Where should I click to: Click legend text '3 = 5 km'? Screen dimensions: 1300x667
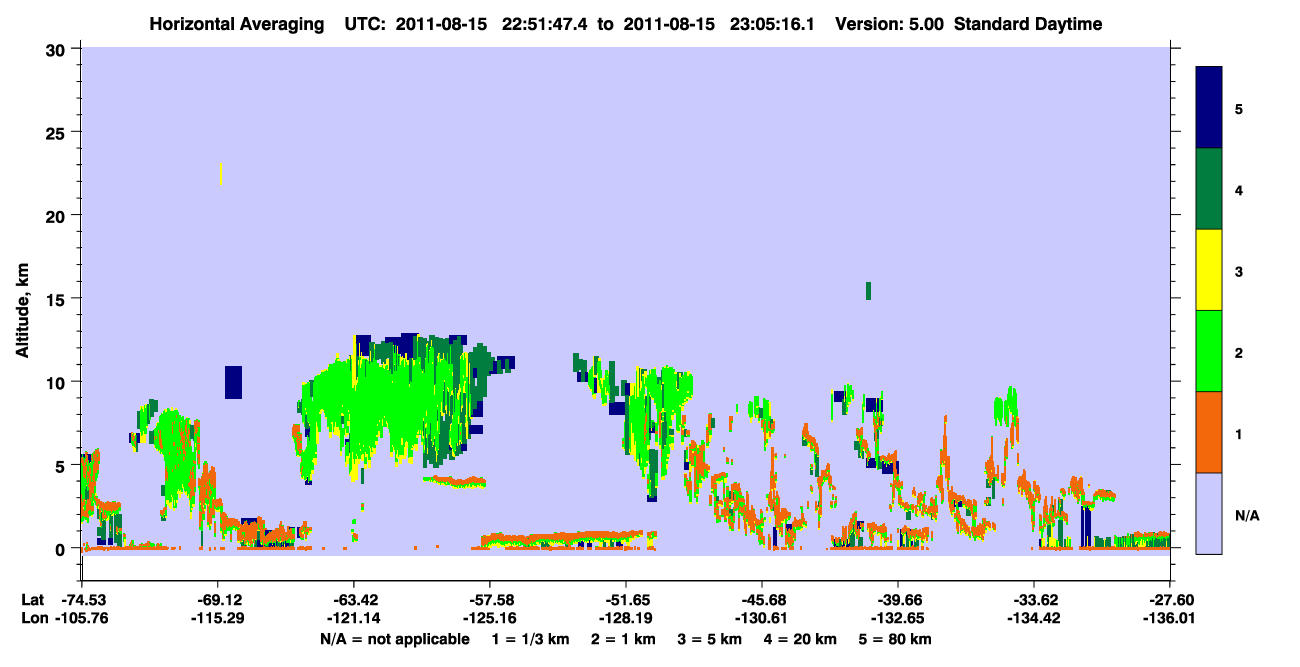pyautogui.click(x=710, y=639)
